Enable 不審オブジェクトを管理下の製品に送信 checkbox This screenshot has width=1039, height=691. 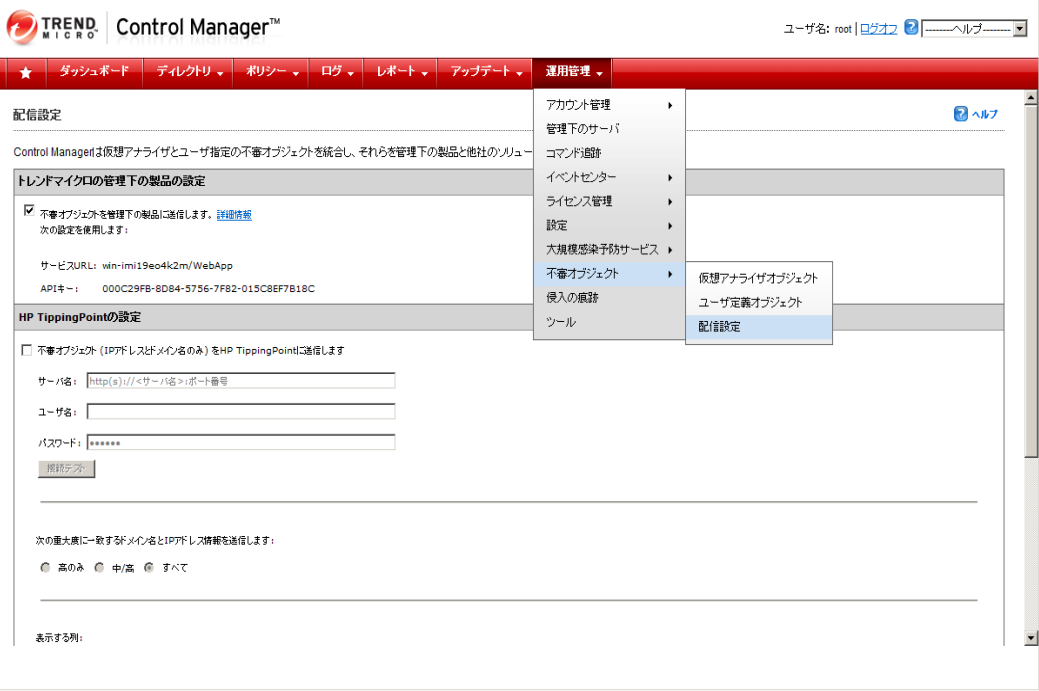[x=29, y=212]
